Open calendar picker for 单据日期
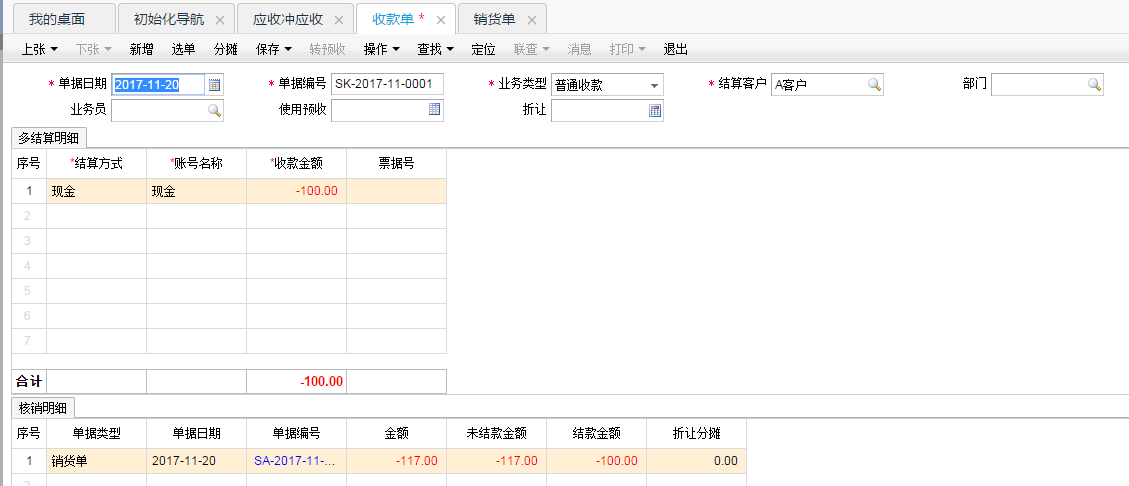 [214, 85]
